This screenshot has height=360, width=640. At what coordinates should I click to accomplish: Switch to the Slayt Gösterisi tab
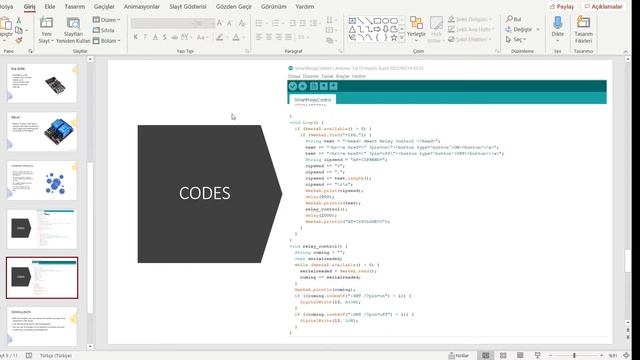188,7
